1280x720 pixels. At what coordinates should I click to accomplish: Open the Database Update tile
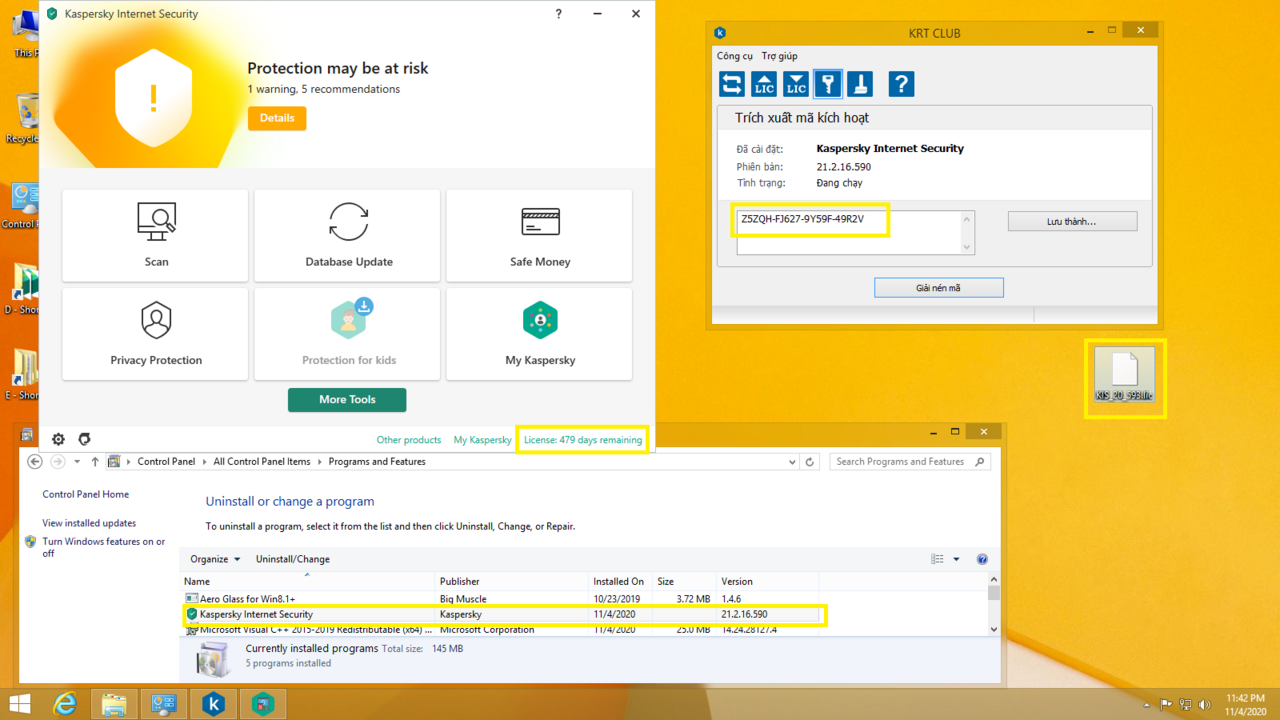pyautogui.click(x=347, y=236)
